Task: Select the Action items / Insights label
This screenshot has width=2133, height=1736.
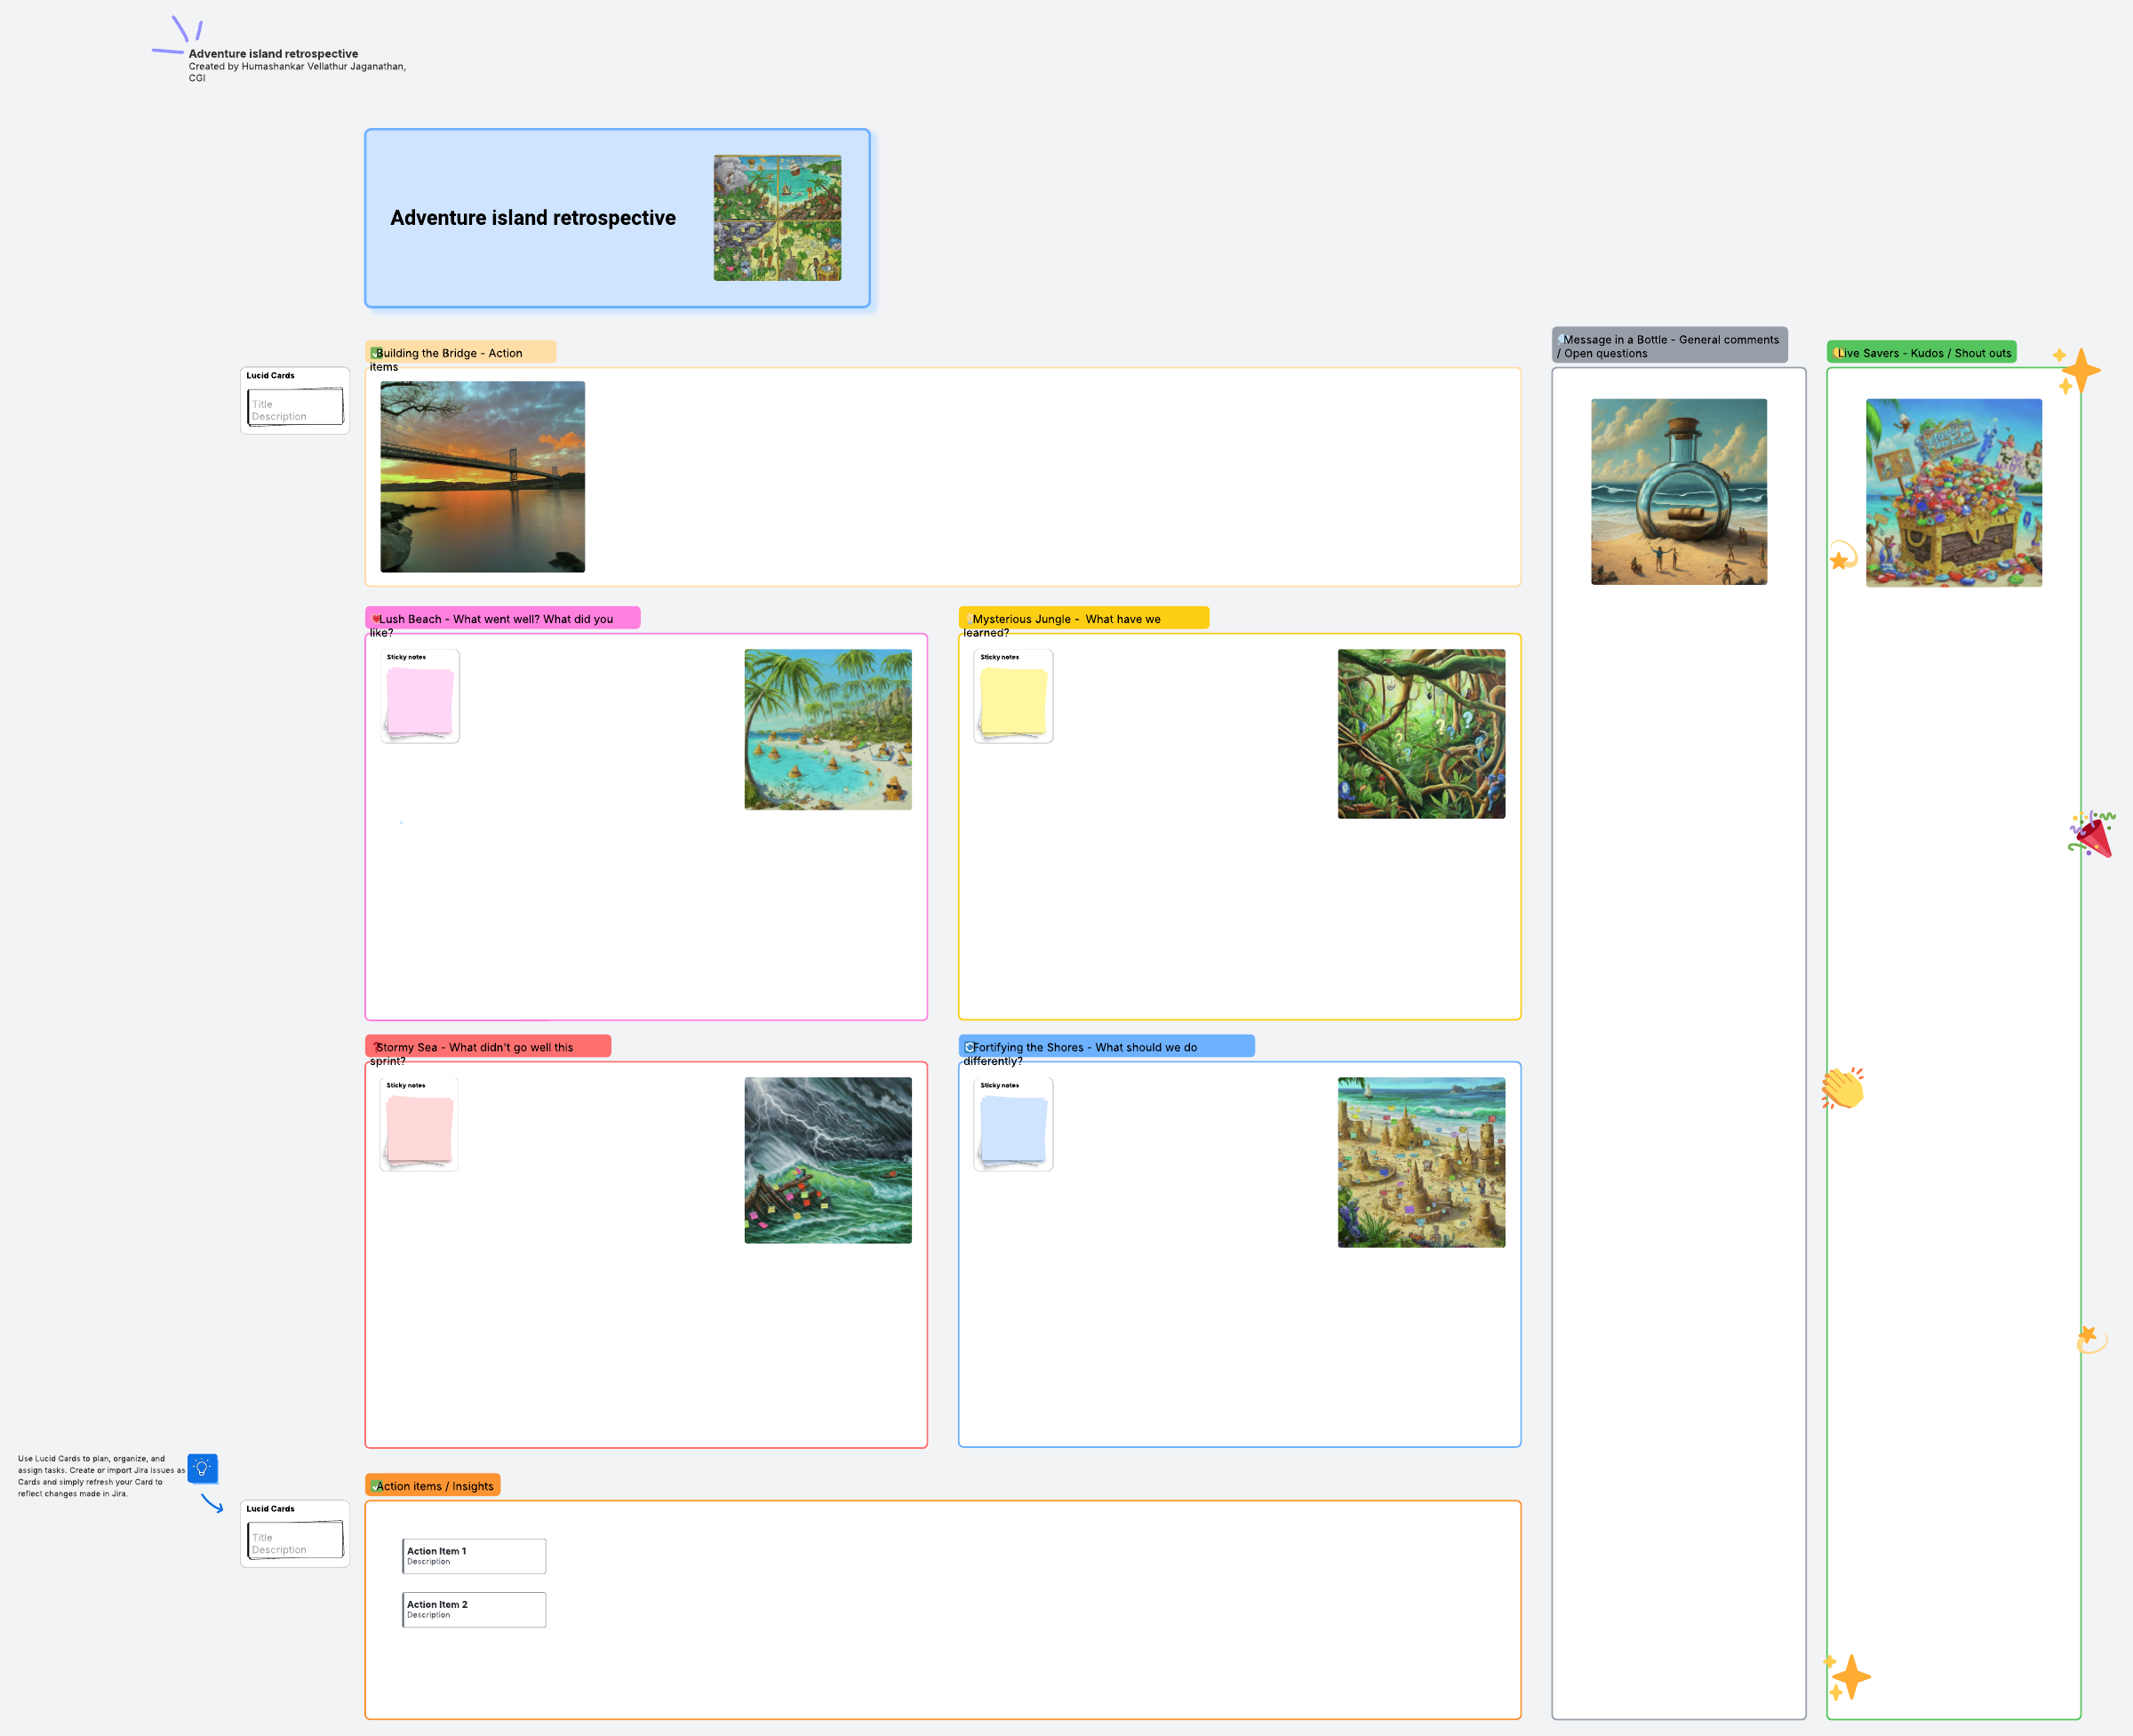Action: (433, 1485)
